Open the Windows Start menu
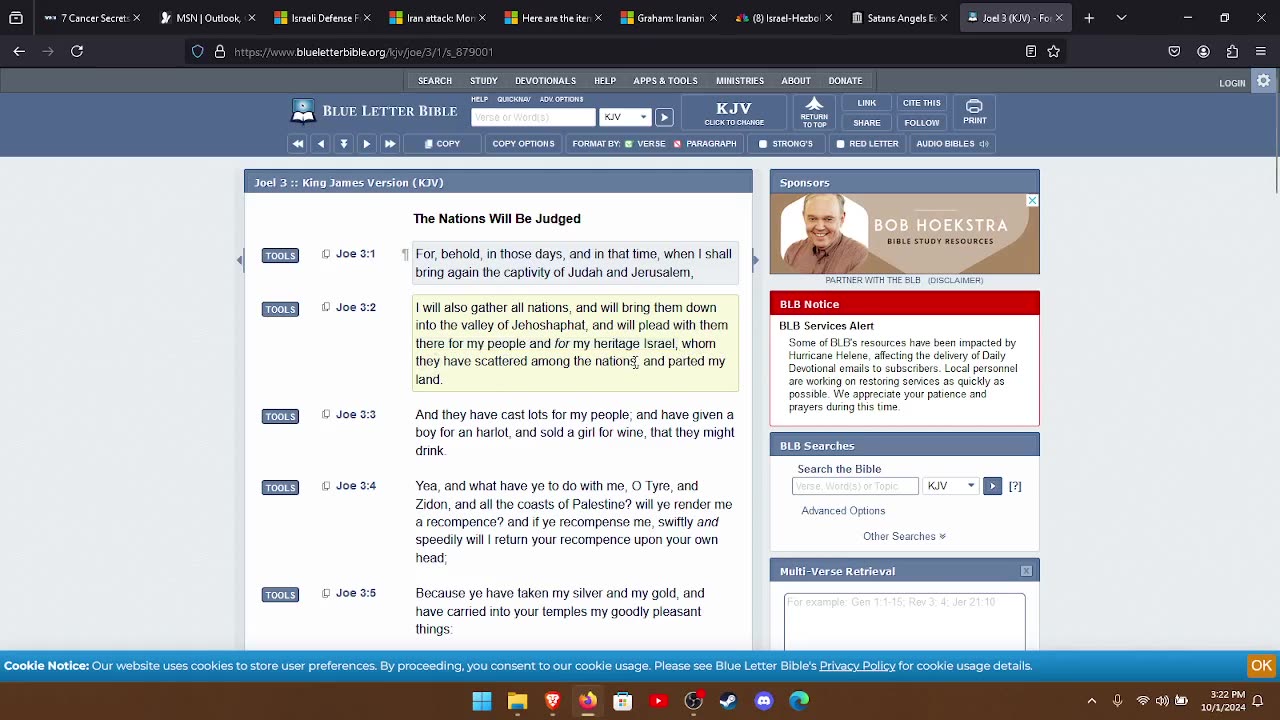Screen dimensions: 1280x720 (x=482, y=701)
